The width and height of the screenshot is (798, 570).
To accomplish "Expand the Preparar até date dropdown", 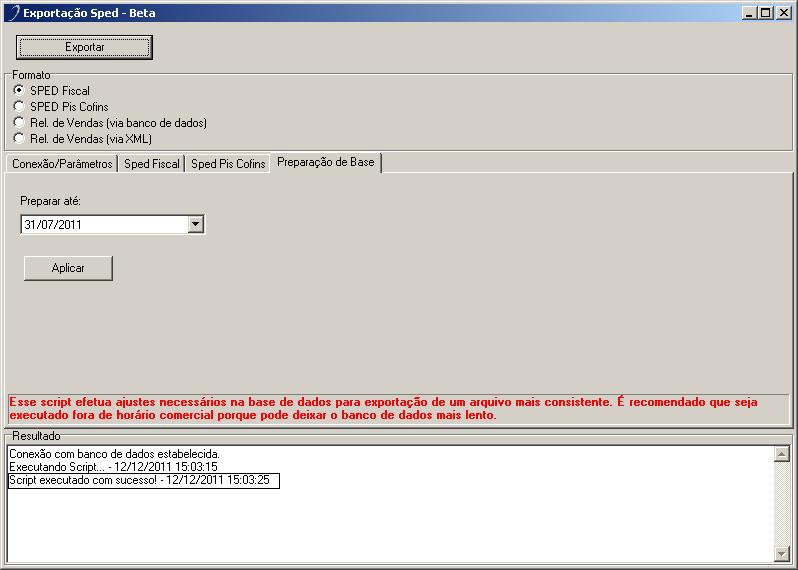I will point(196,225).
